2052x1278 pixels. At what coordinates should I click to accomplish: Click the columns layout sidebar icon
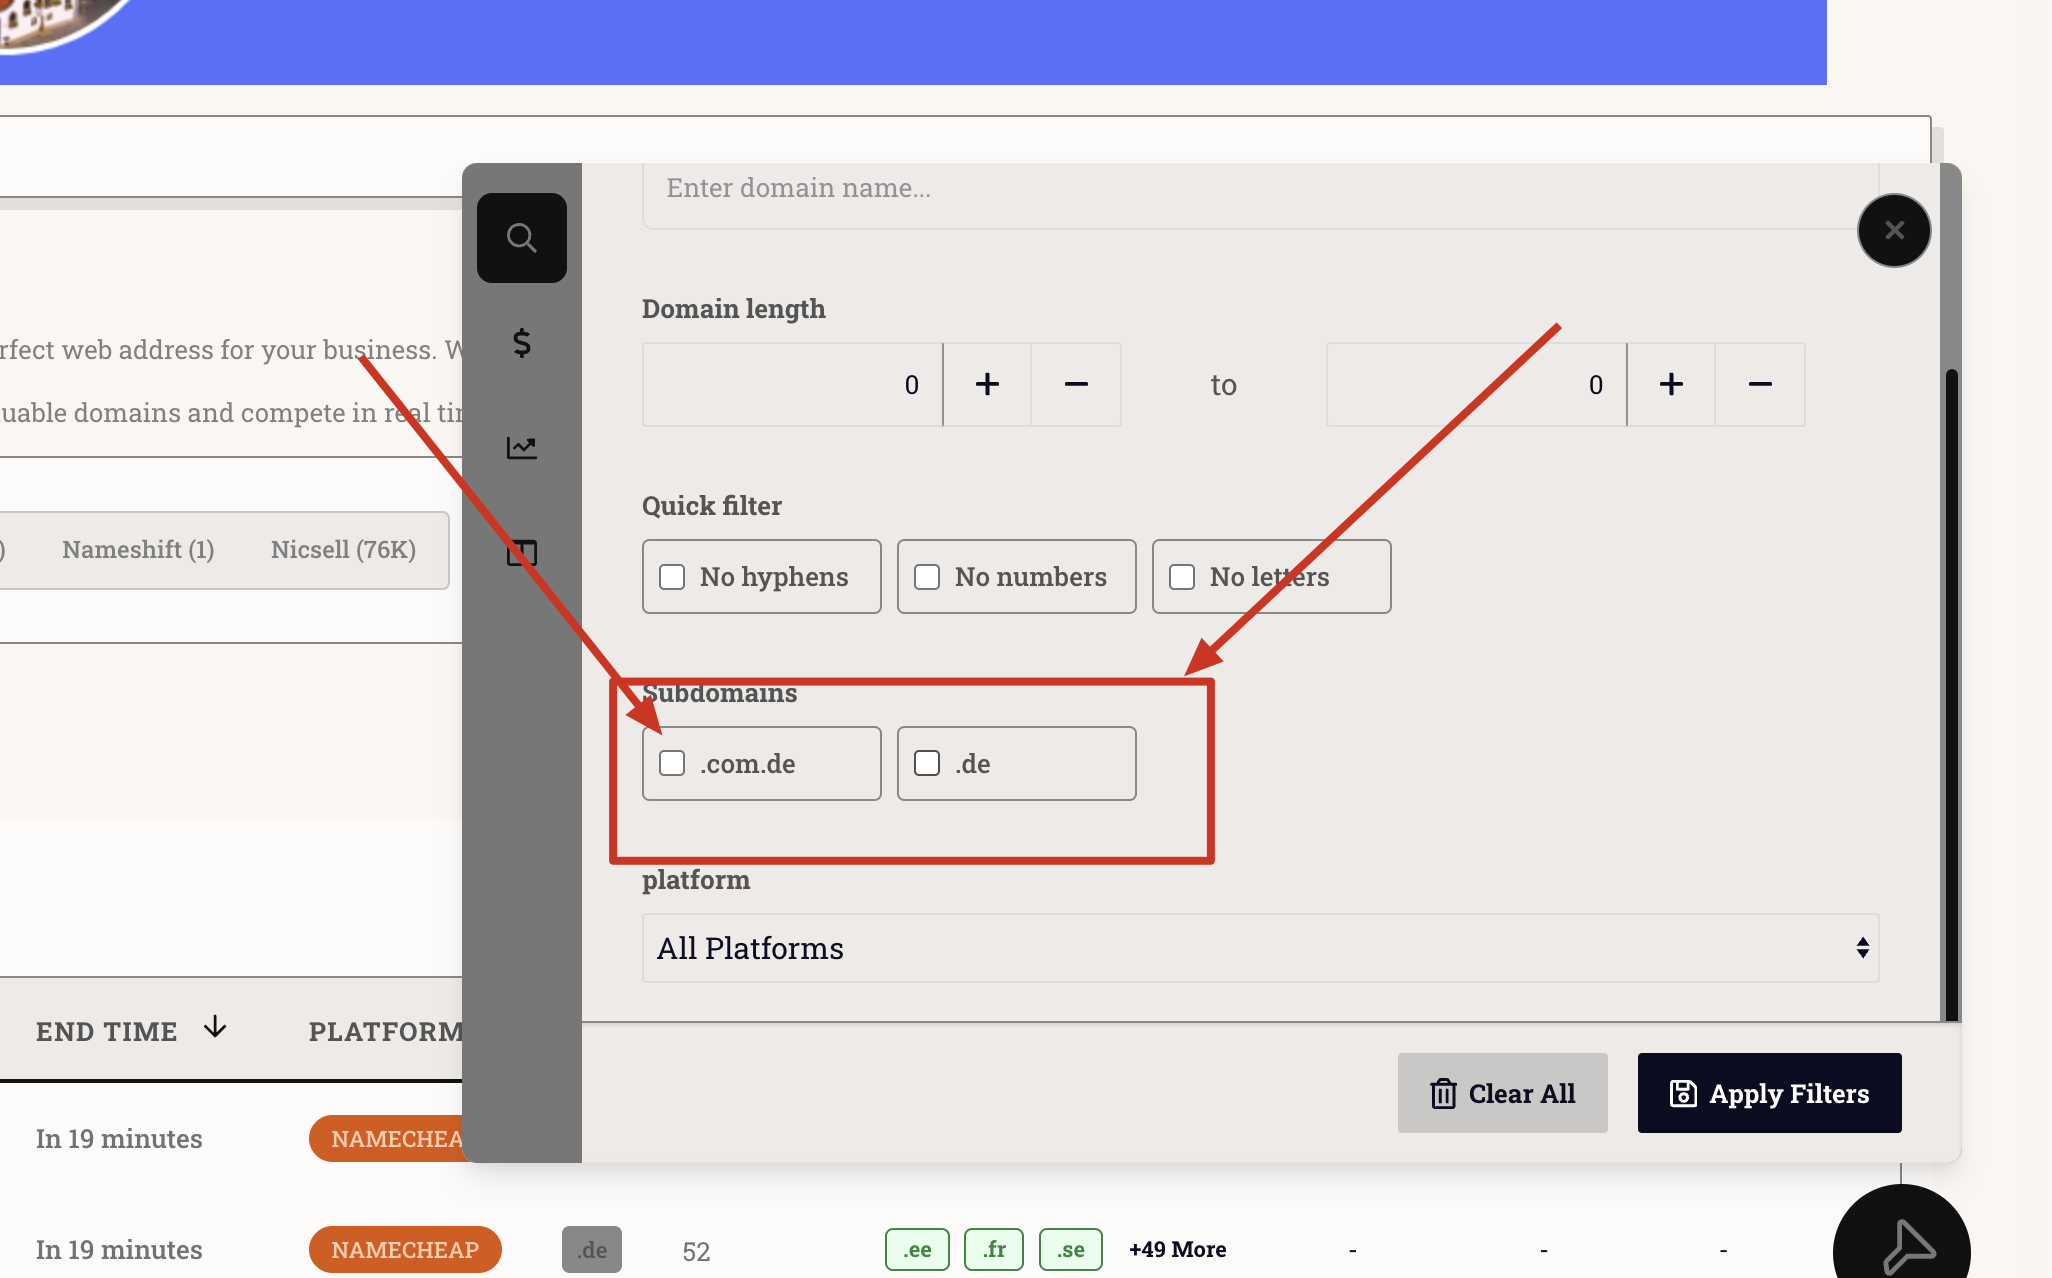coord(521,552)
